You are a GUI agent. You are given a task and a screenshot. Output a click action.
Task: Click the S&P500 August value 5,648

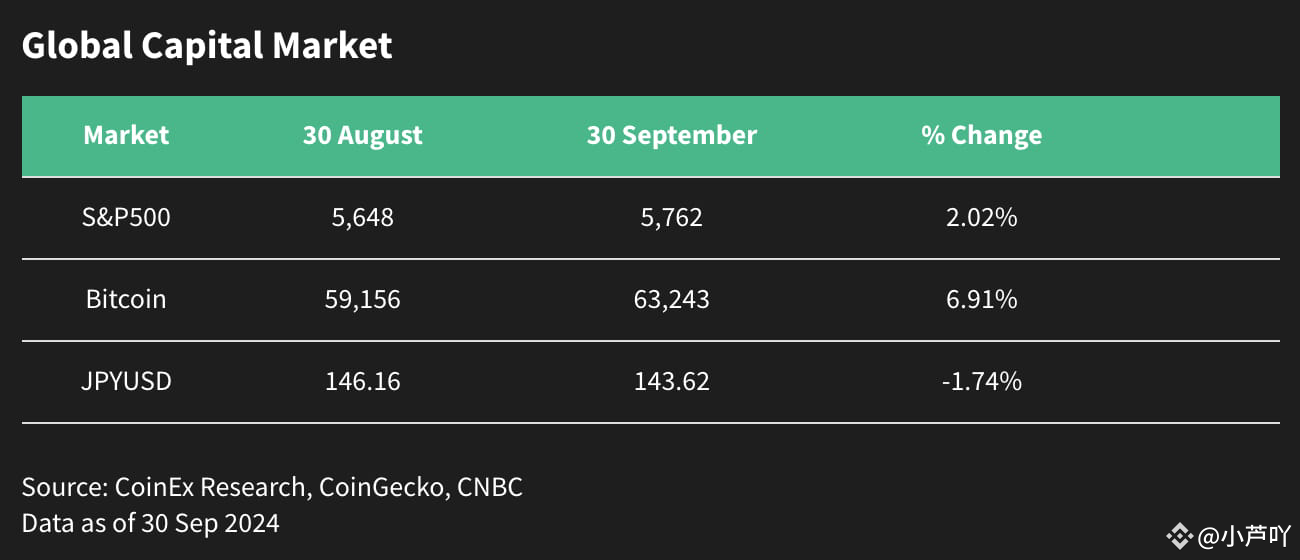363,218
